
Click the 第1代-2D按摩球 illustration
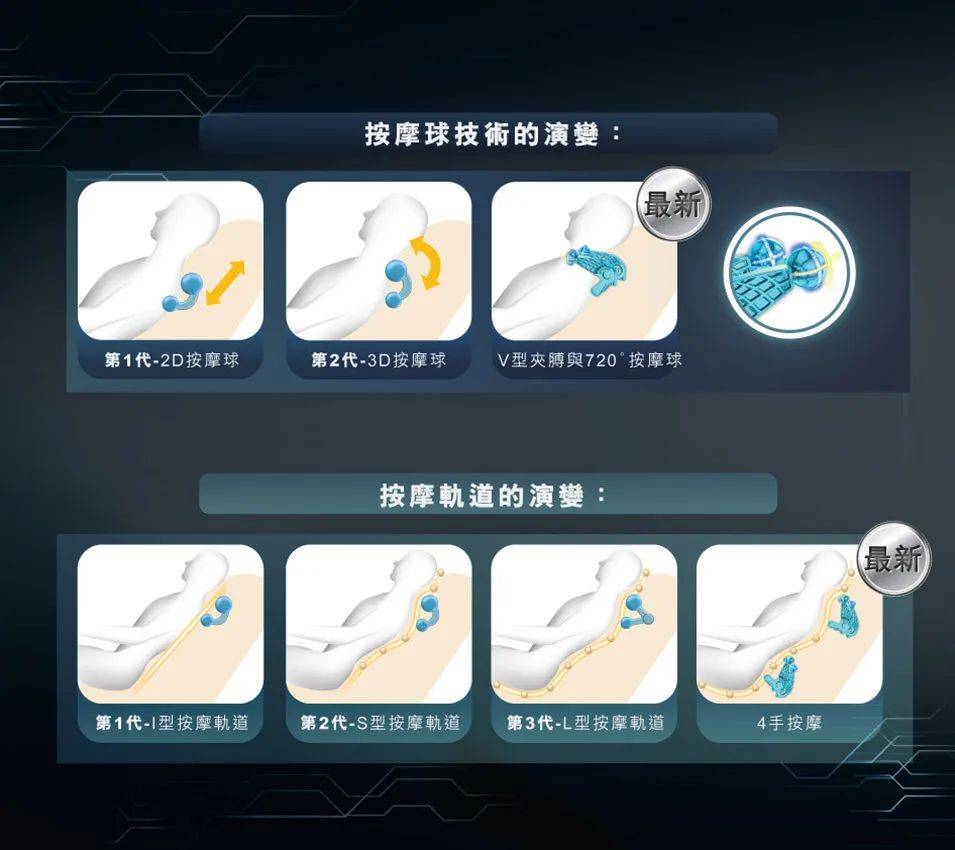(x=171, y=261)
